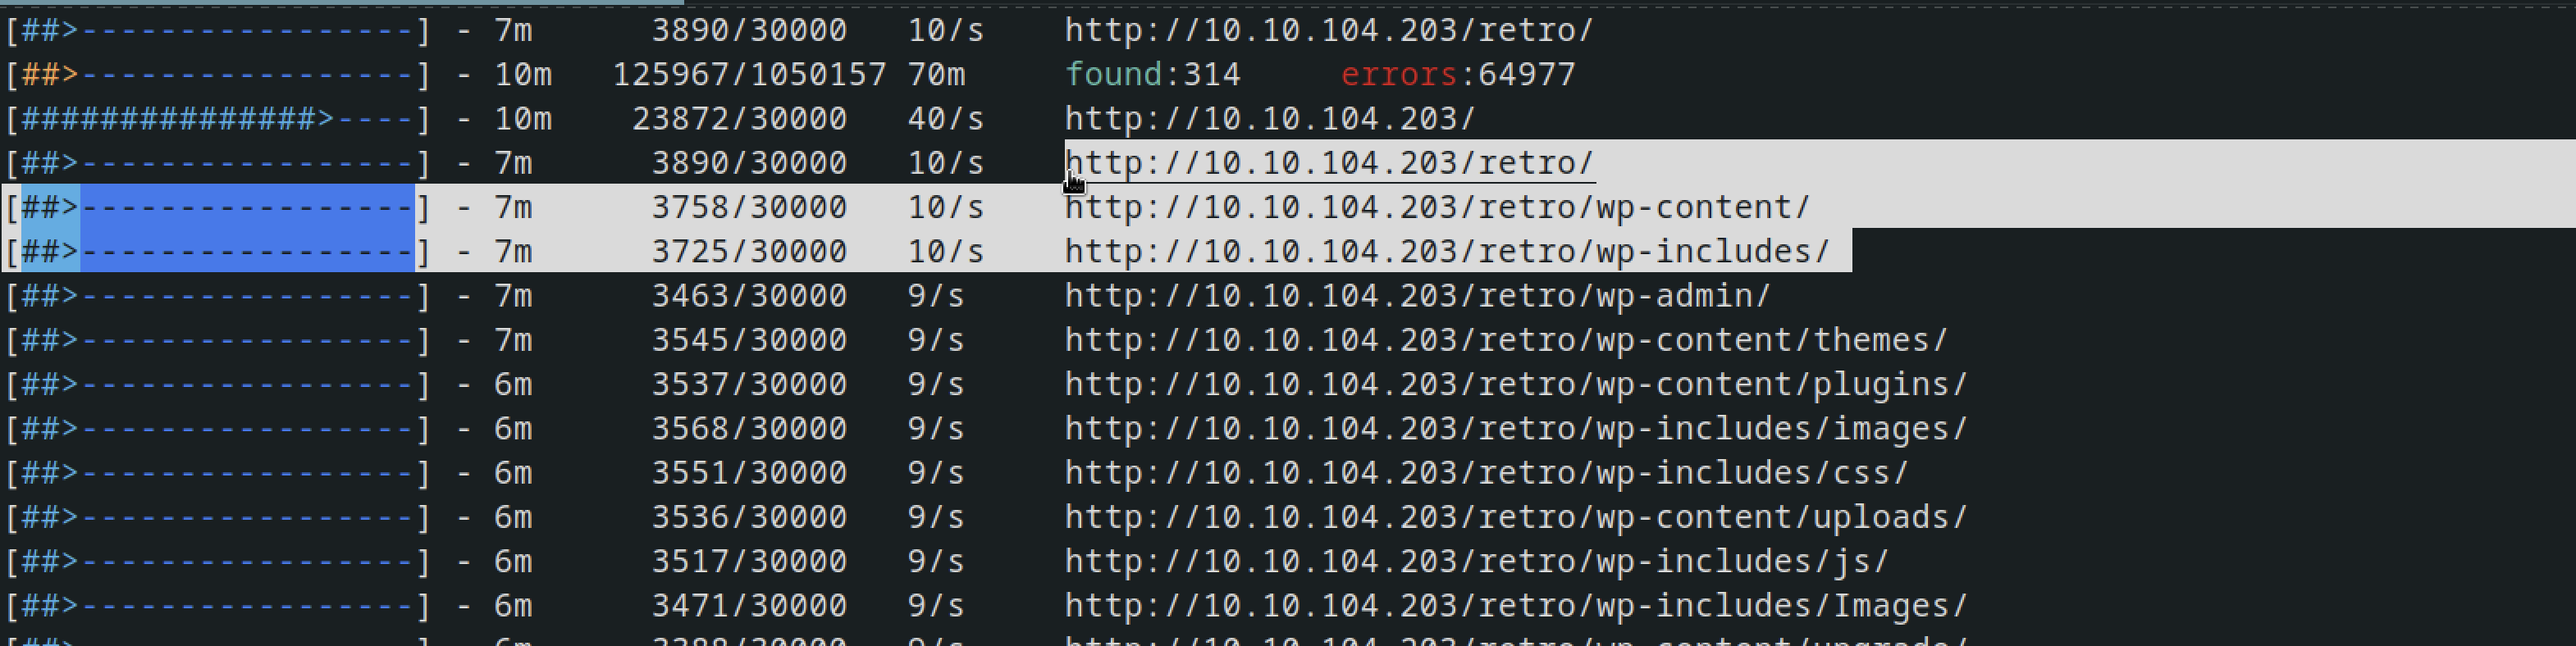Screen dimensions: 2576x646
Task: Click the wp-includes/js/ URL
Action: pyautogui.click(x=1476, y=561)
